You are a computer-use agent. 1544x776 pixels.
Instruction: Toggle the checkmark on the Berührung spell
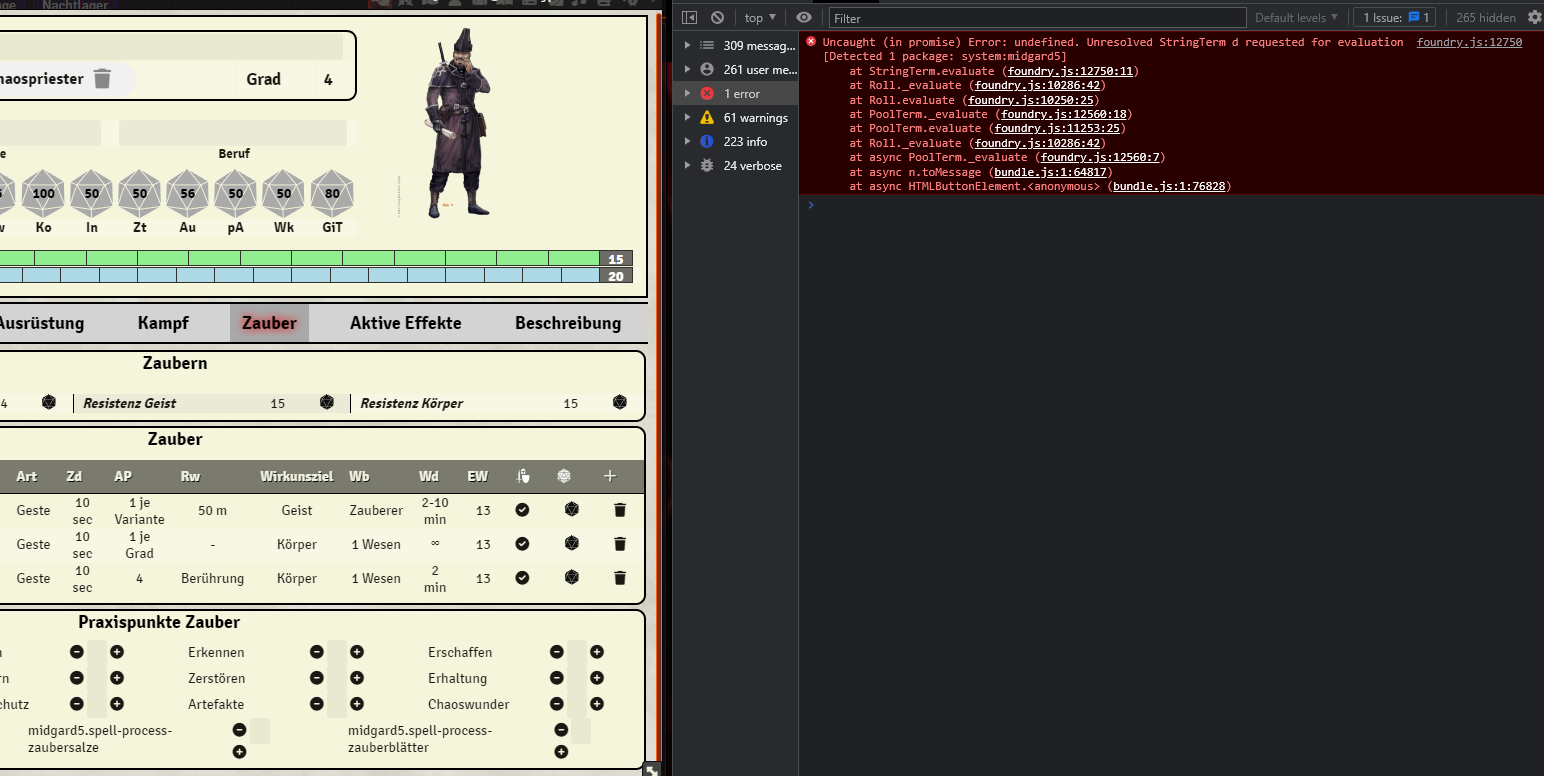pyautogui.click(x=522, y=578)
